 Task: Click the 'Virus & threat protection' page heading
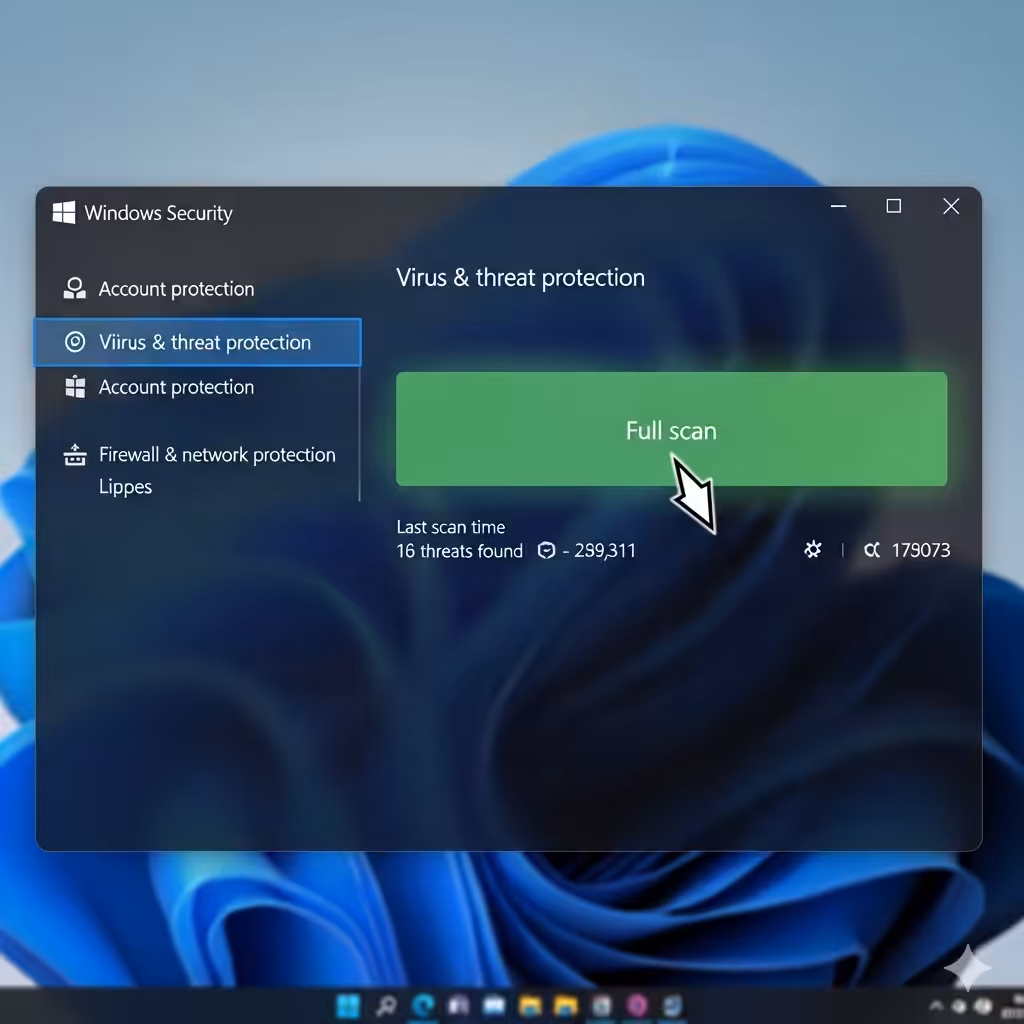tap(520, 278)
